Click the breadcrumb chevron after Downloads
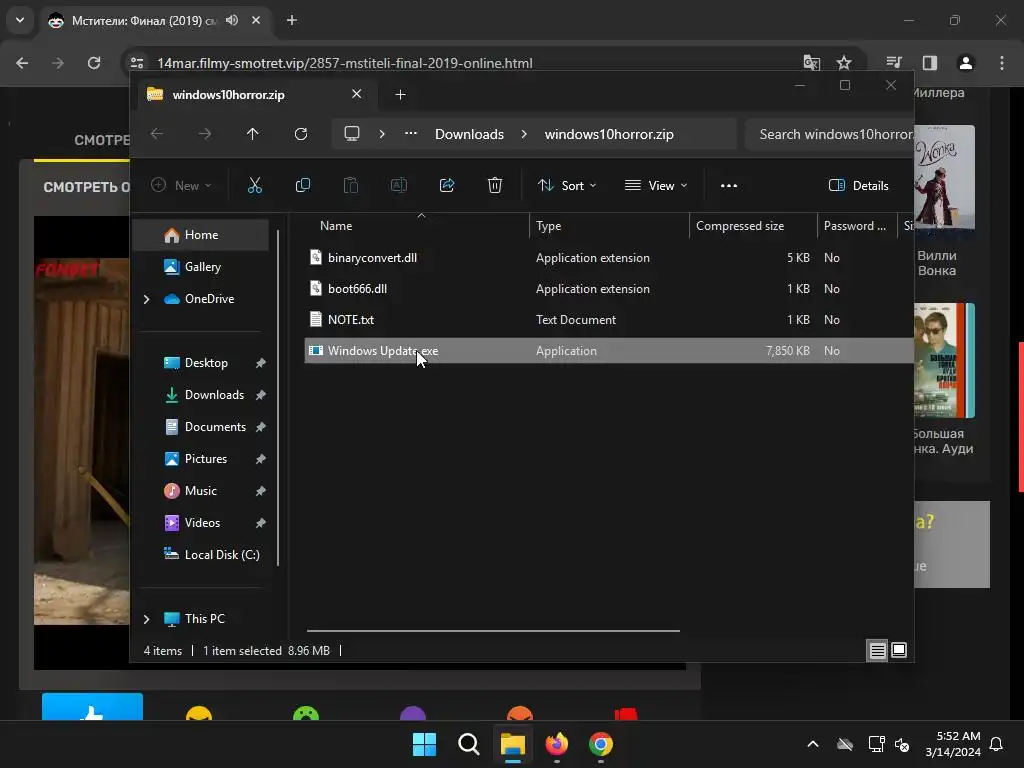The width and height of the screenshot is (1024, 768). click(524, 134)
